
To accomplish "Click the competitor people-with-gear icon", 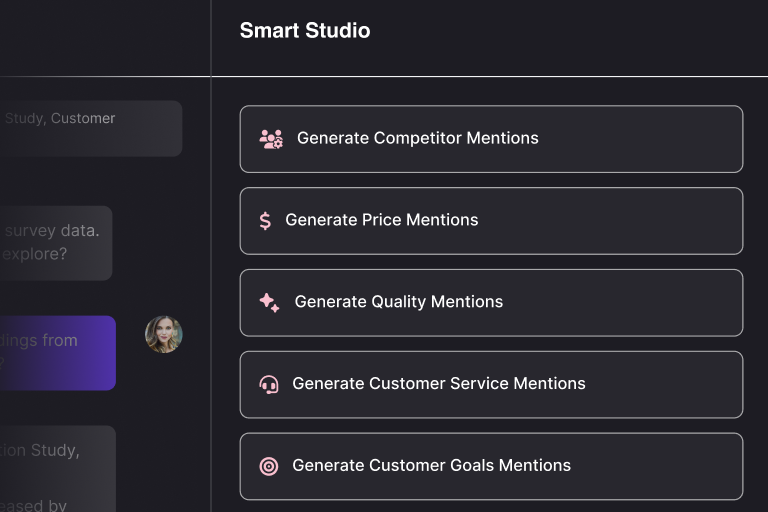I will 271,139.
